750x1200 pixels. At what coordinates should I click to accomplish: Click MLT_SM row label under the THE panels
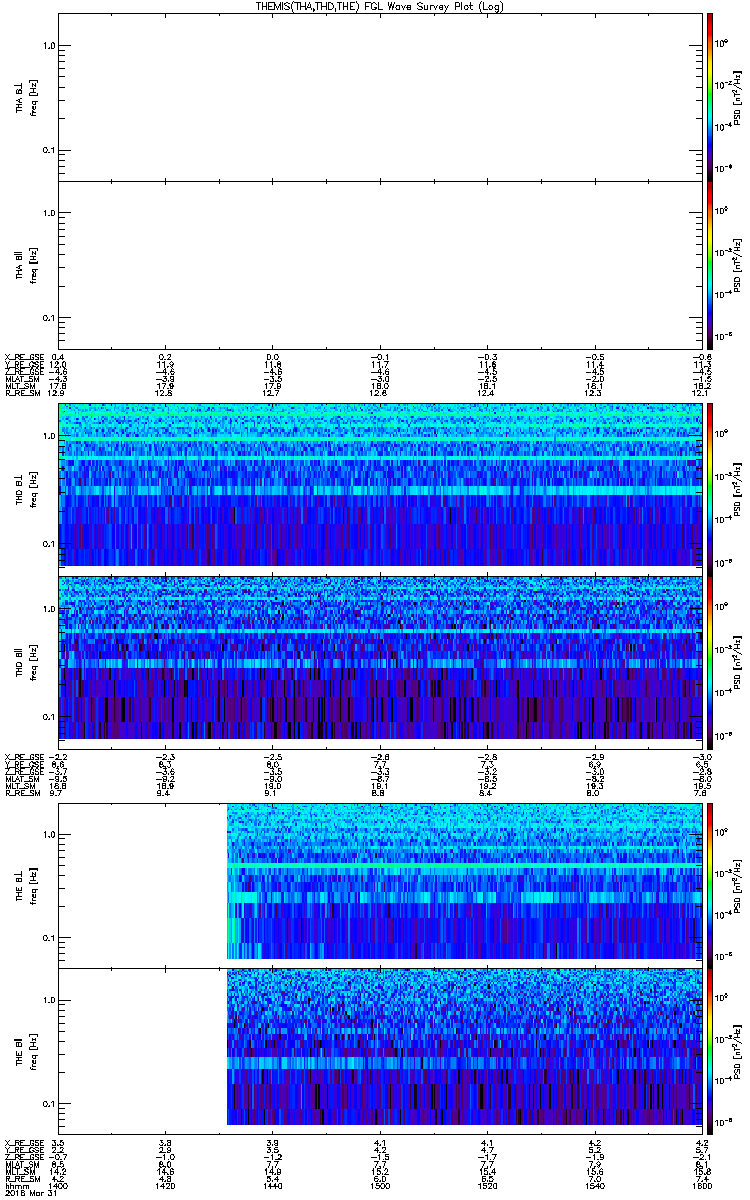click(x=20, y=1170)
